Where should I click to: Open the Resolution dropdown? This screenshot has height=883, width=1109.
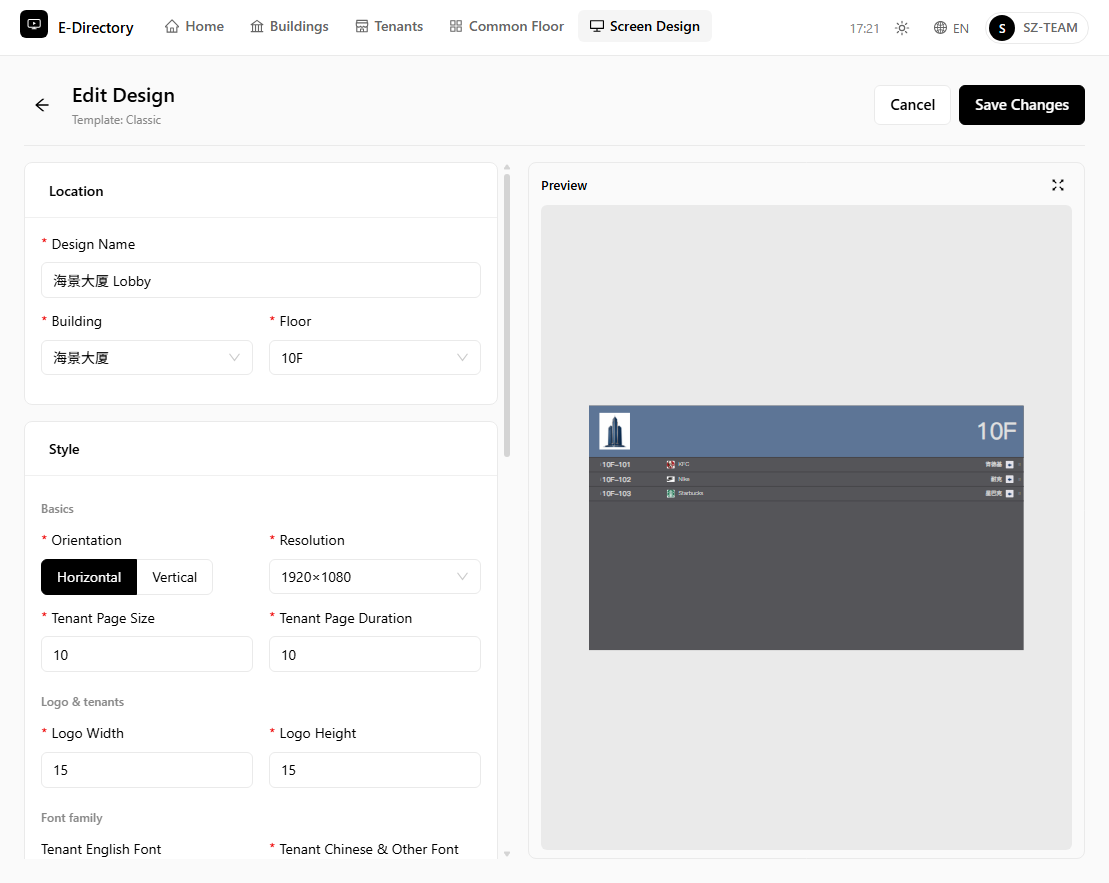pos(375,577)
